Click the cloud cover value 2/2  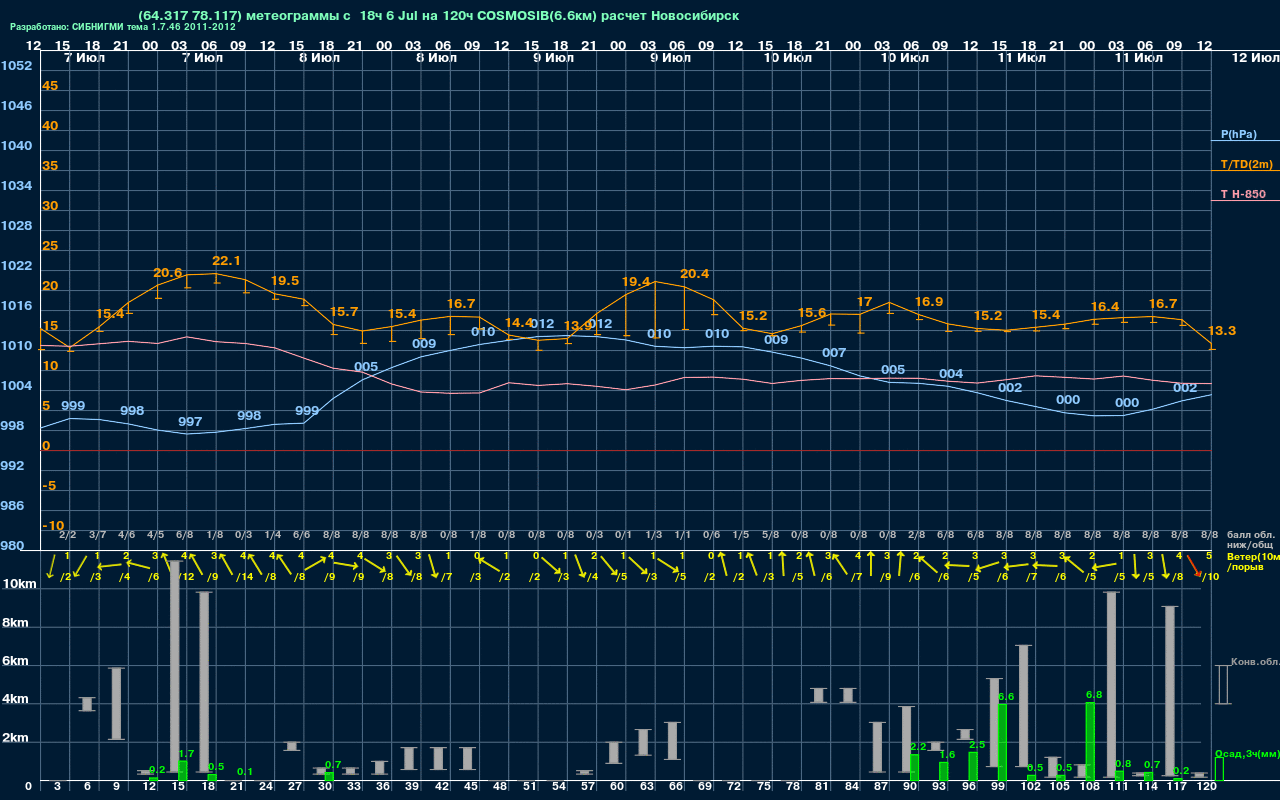68,535
